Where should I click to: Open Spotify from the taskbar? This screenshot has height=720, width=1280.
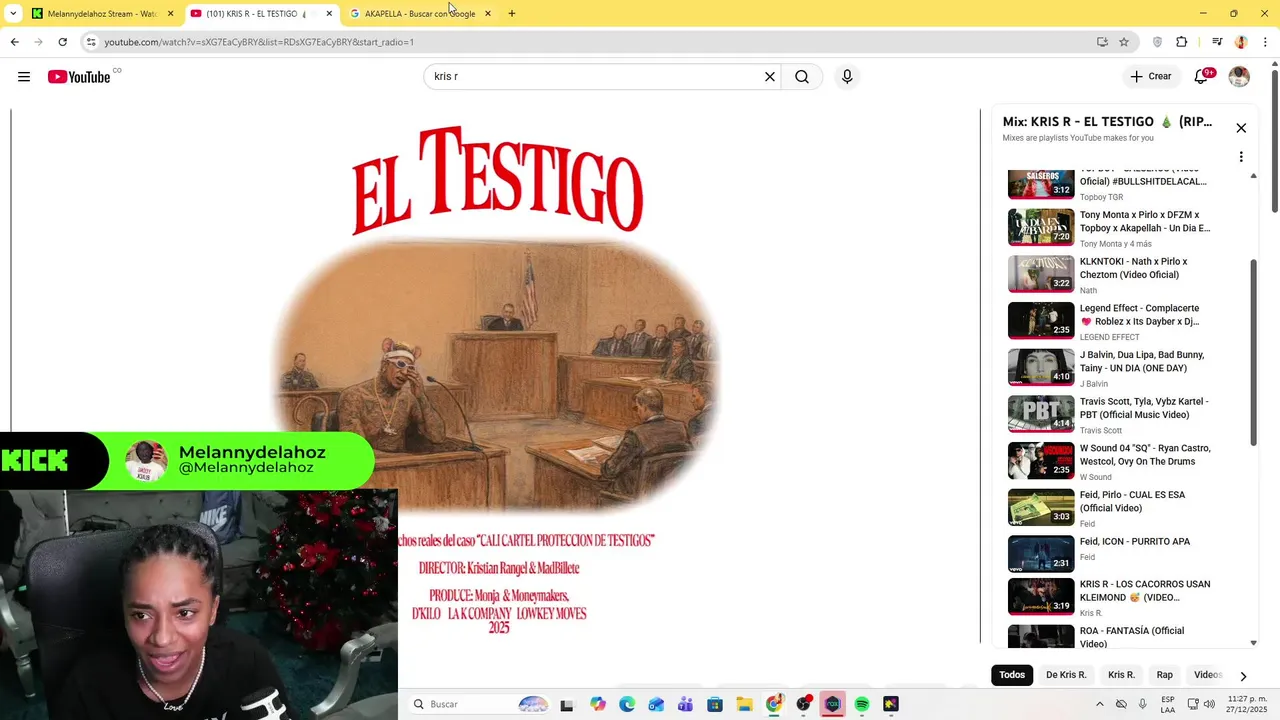(x=862, y=704)
